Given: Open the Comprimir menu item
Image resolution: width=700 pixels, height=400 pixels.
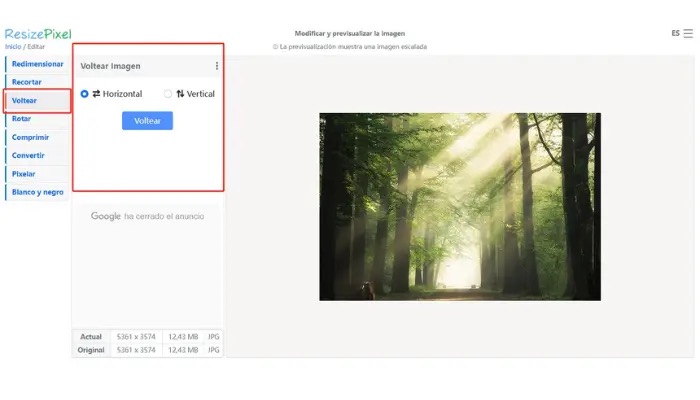Looking at the screenshot, I should (x=37, y=137).
